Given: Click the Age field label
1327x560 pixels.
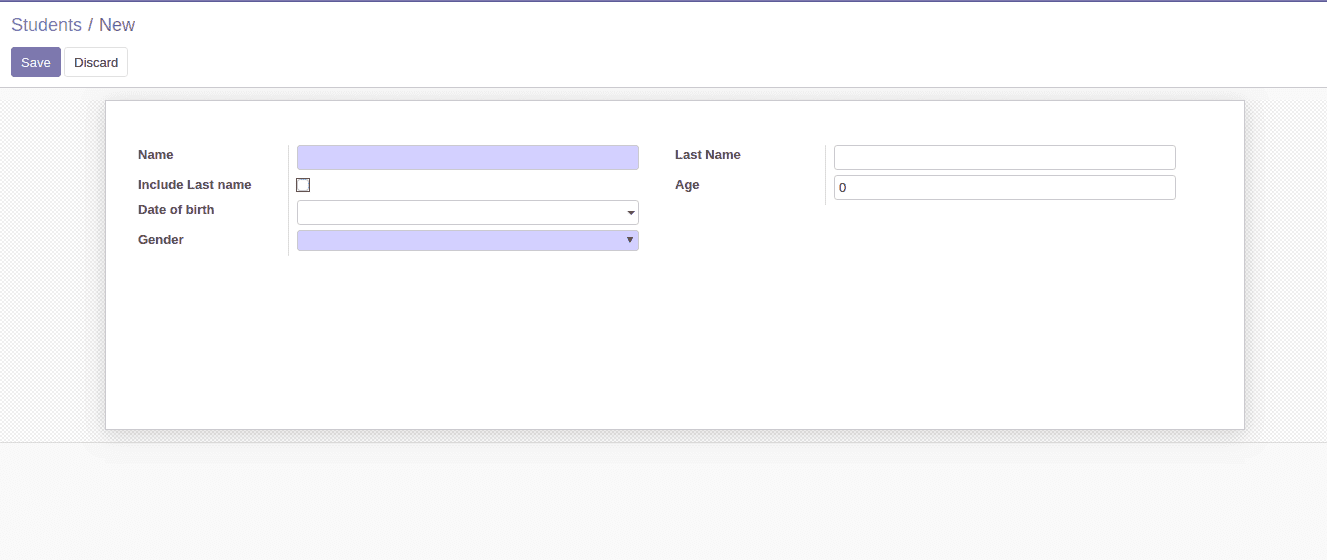Looking at the screenshot, I should point(687,185).
